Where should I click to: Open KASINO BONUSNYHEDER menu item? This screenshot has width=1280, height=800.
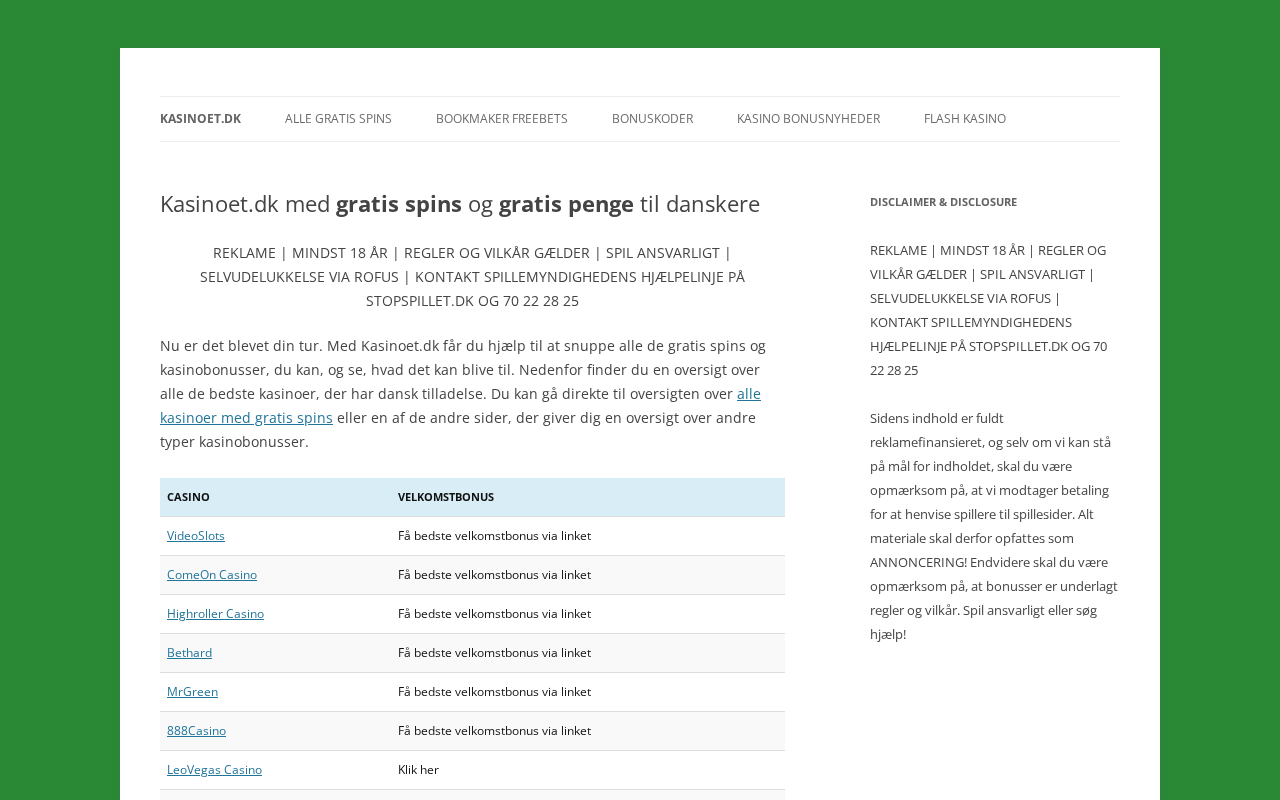click(x=808, y=119)
